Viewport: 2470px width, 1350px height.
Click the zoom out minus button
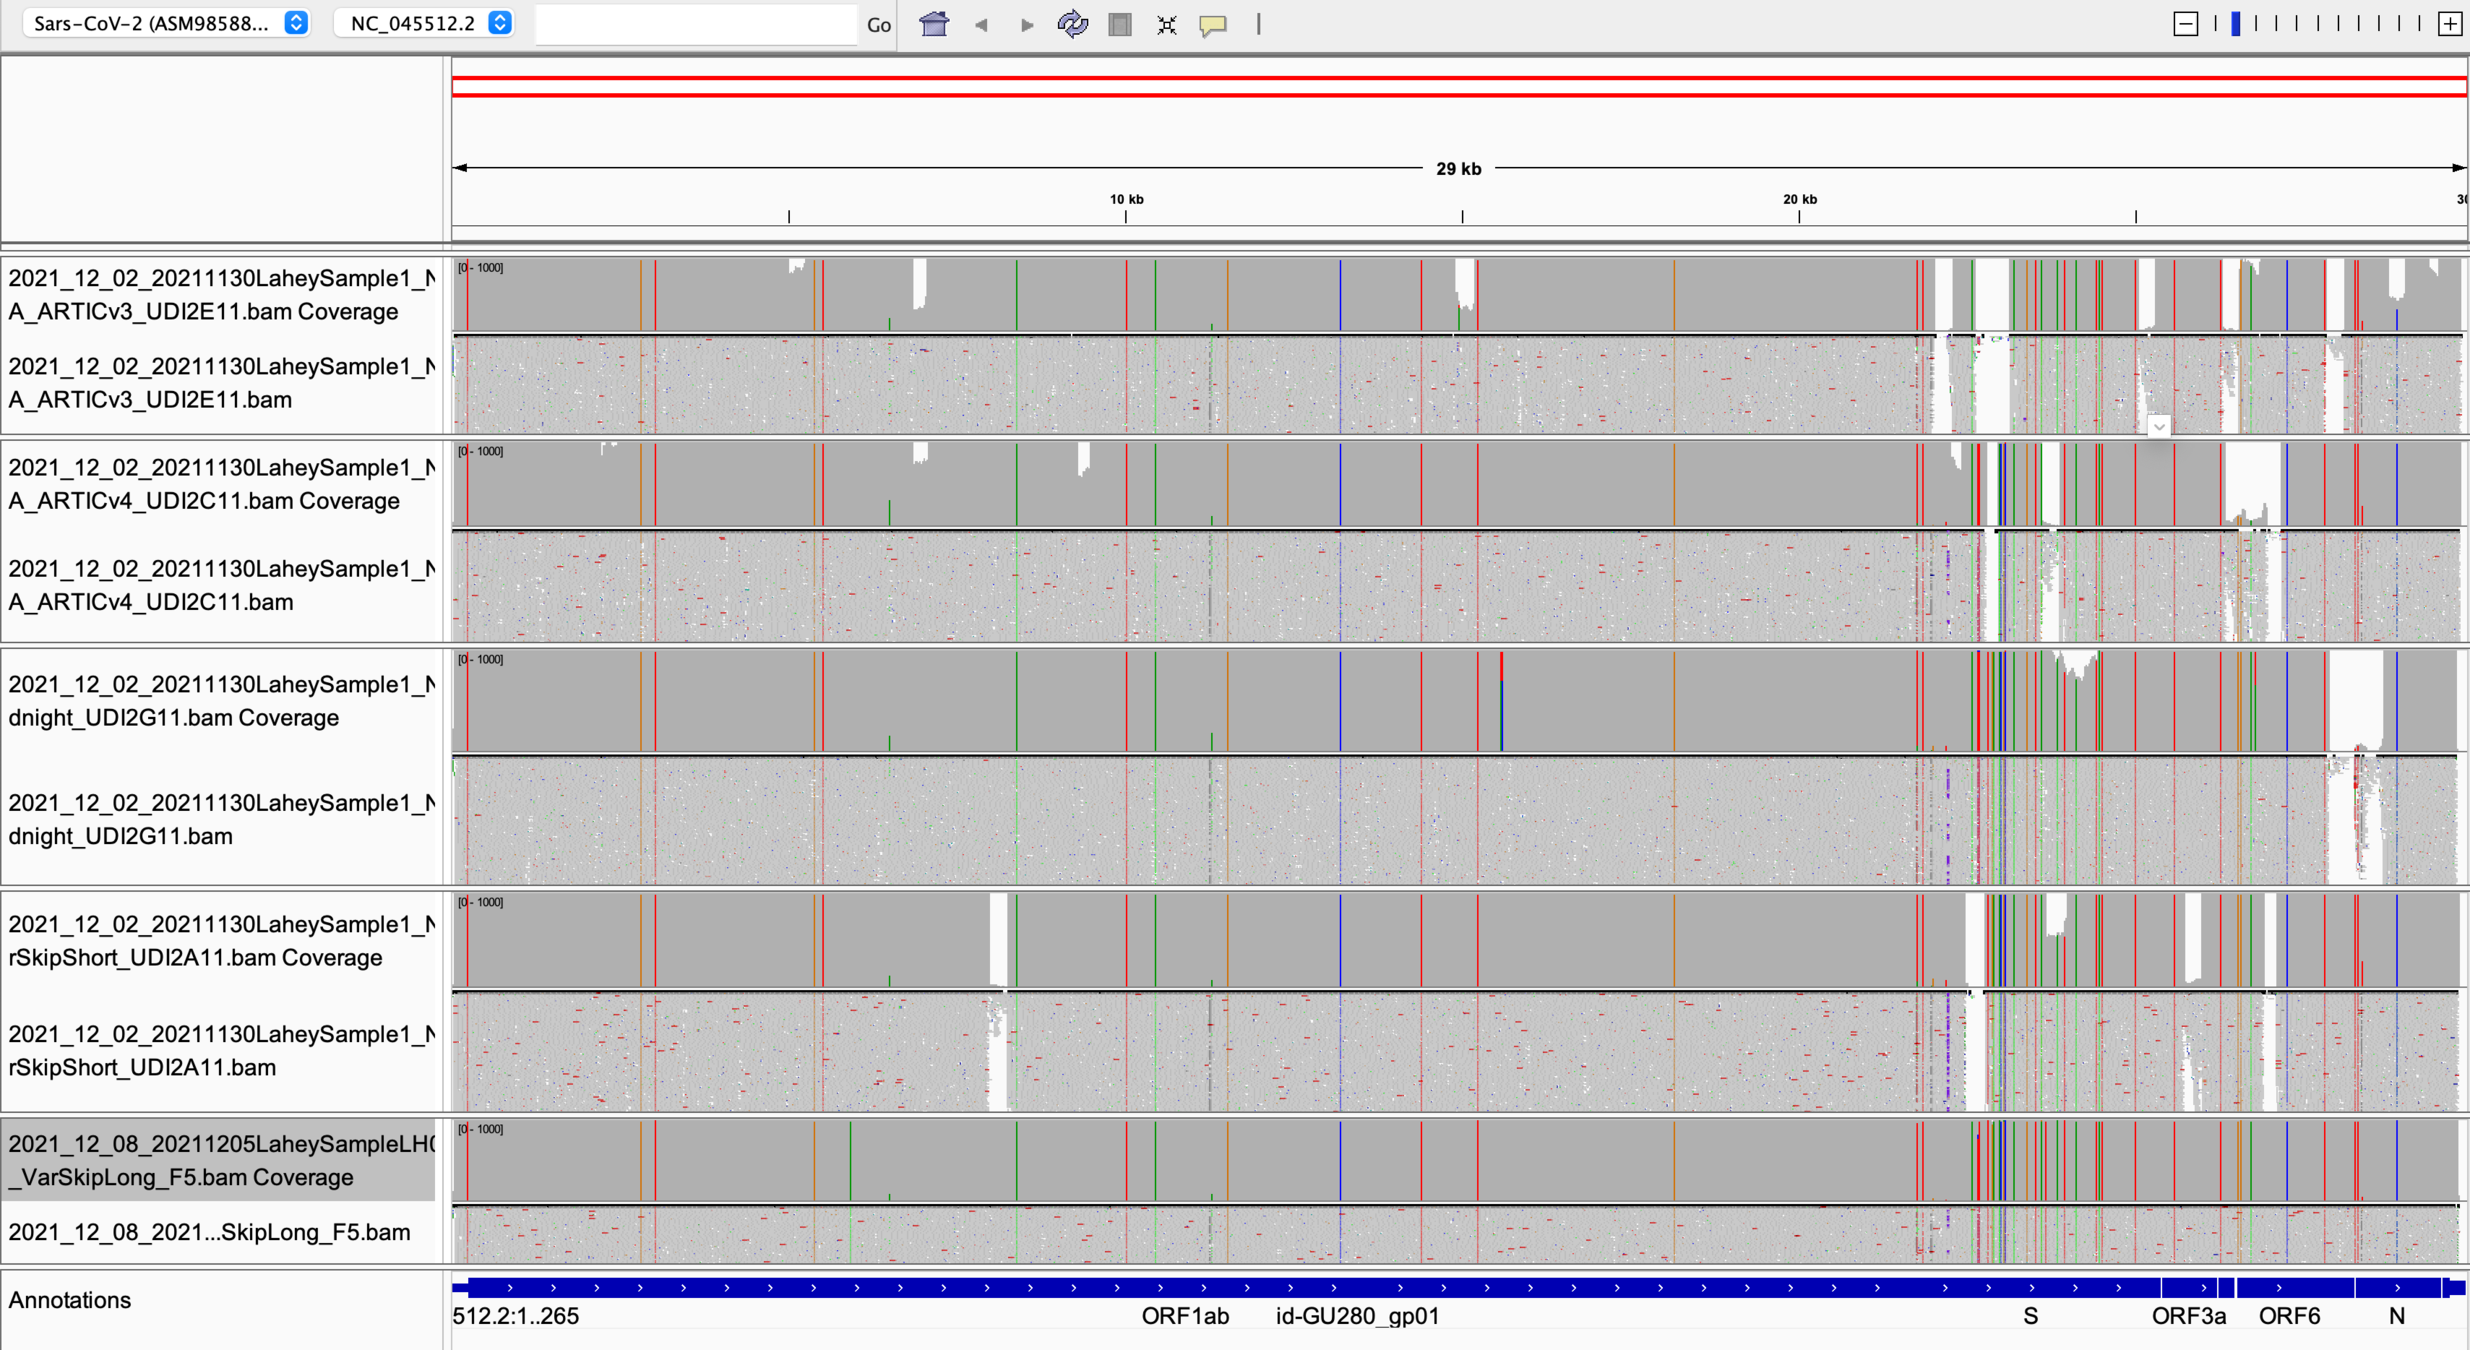[x=2186, y=24]
